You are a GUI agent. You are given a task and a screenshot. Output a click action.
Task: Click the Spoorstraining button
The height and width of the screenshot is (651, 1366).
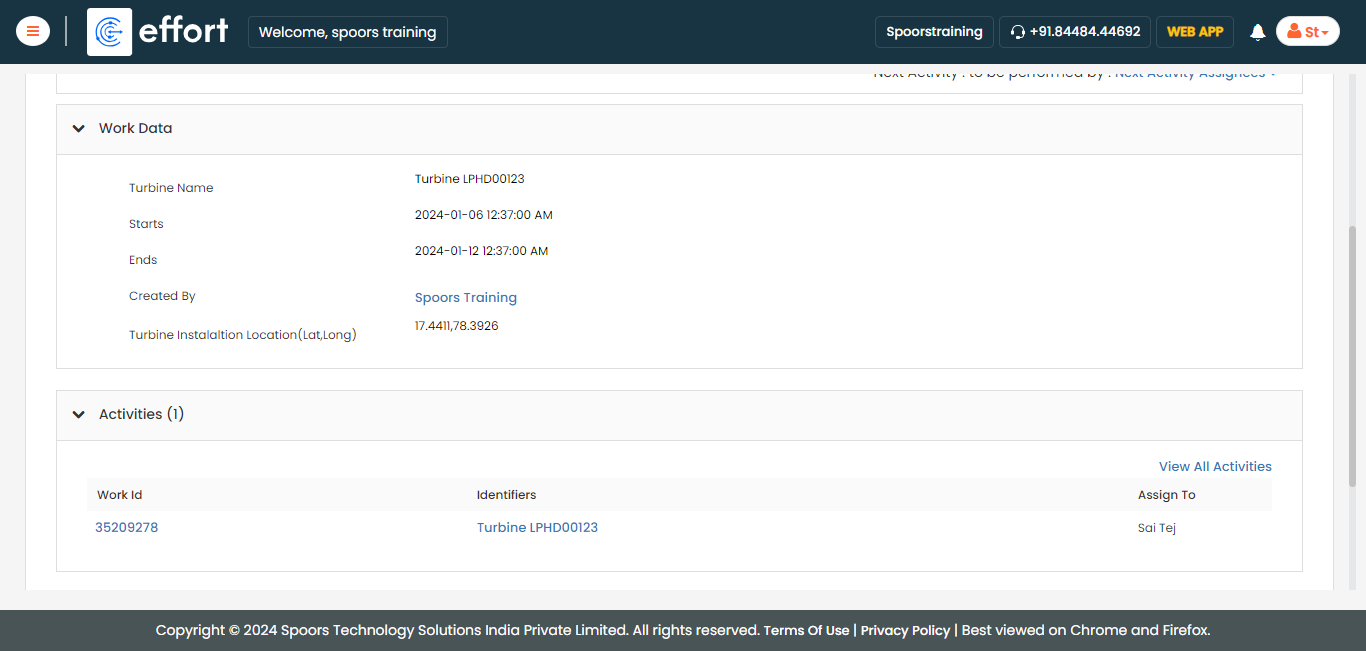[933, 32]
